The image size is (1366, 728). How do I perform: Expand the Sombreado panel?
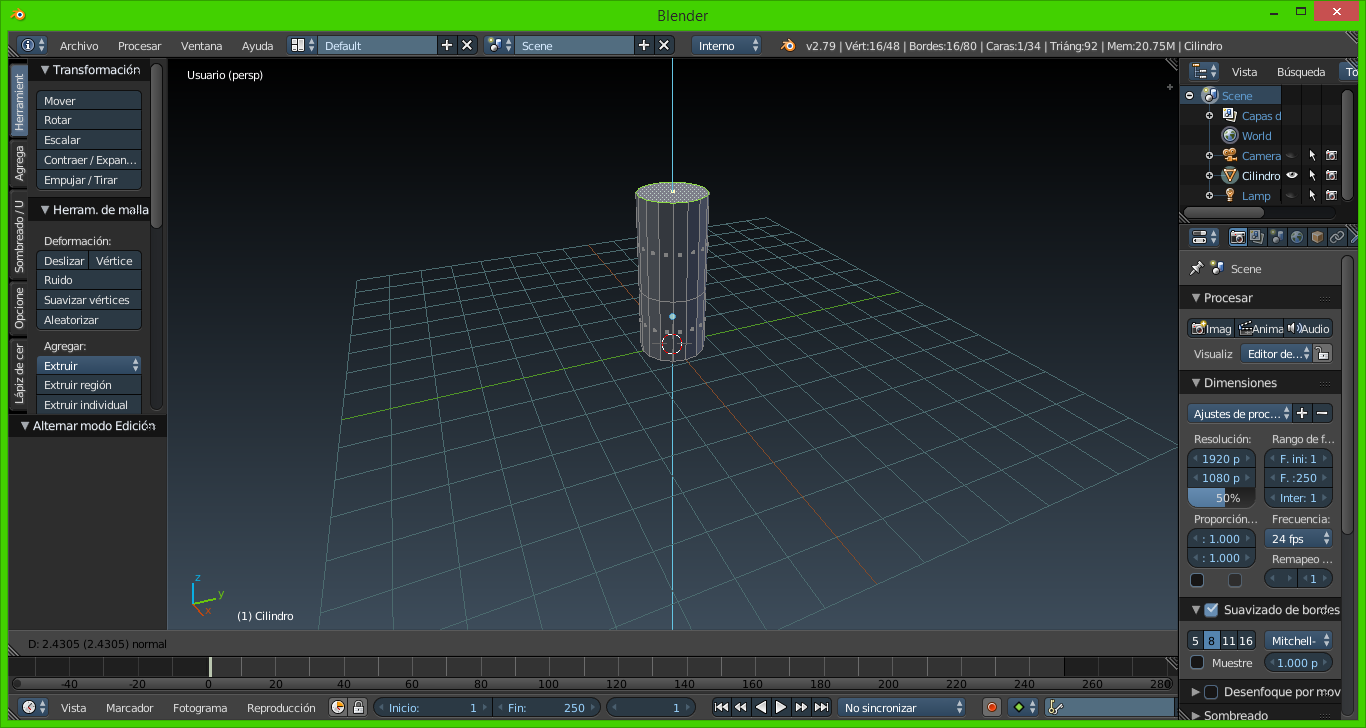(x=1196, y=715)
